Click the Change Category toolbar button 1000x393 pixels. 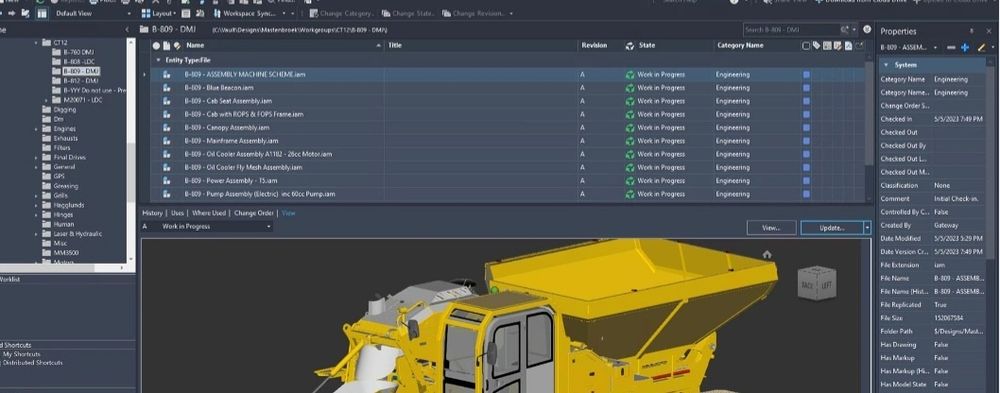(341, 13)
